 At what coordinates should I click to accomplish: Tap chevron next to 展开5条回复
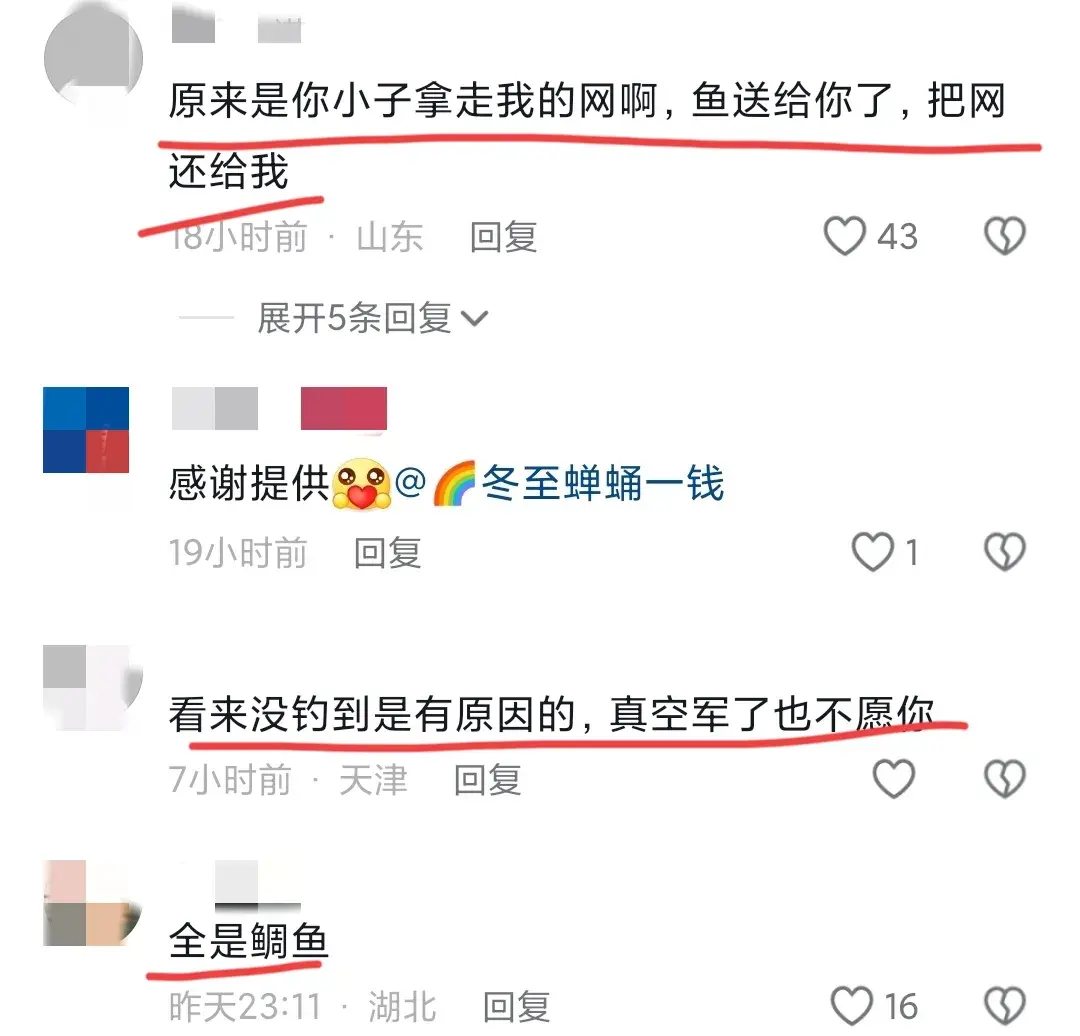pyautogui.click(x=474, y=319)
